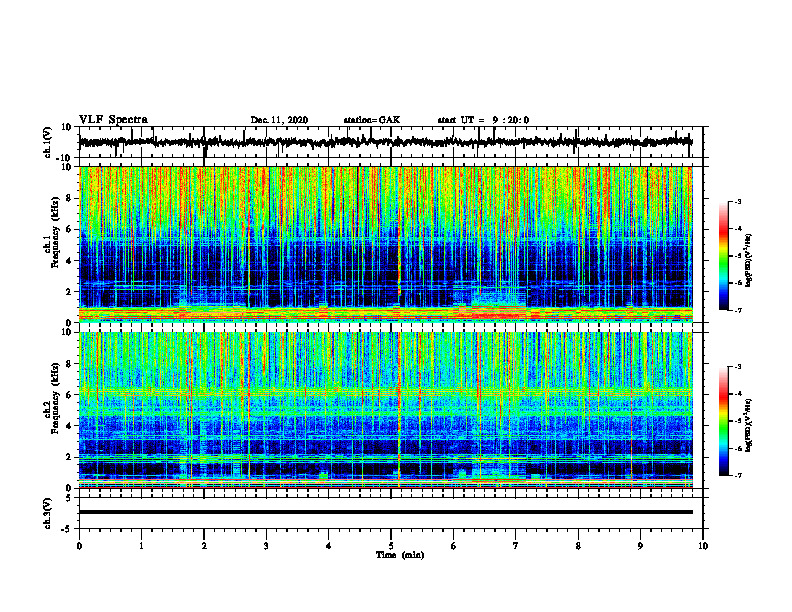Click the "station=GAK" label

[372, 120]
